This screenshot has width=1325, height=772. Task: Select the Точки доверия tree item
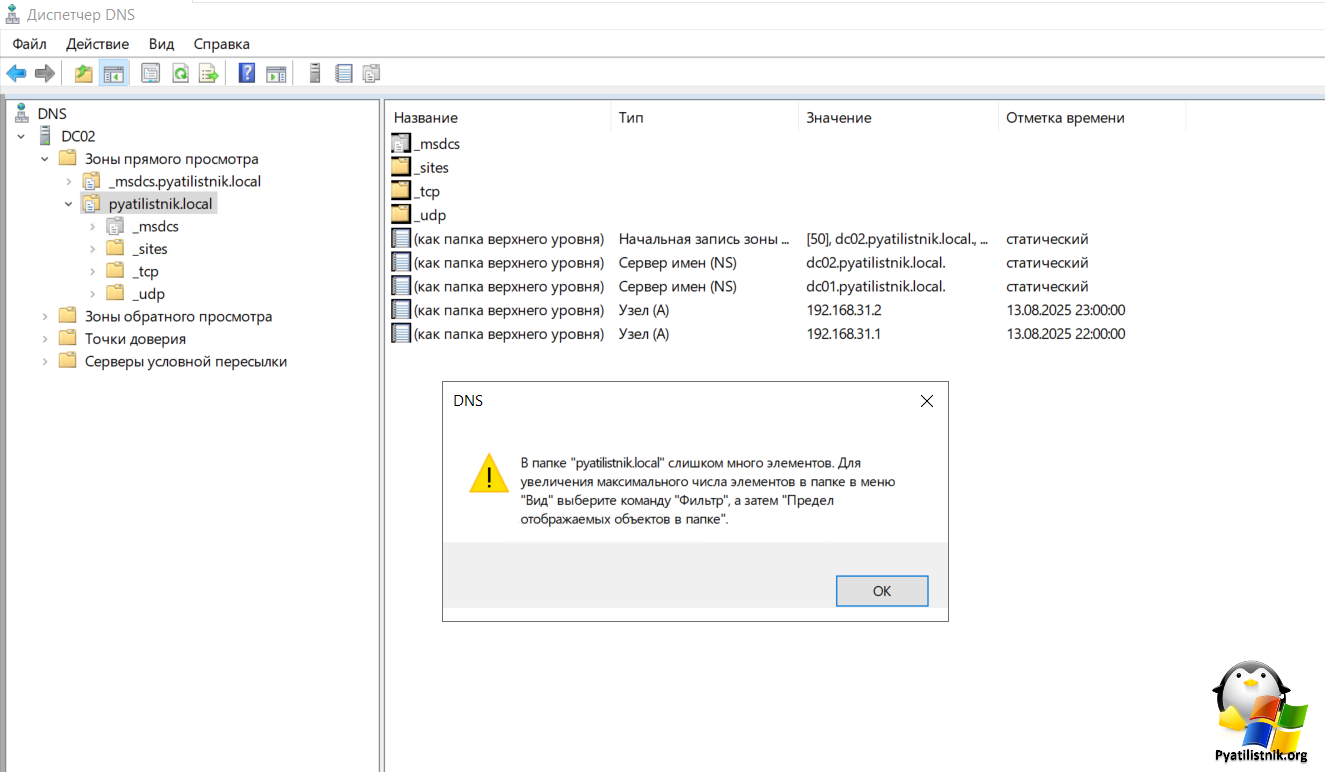[135, 339]
